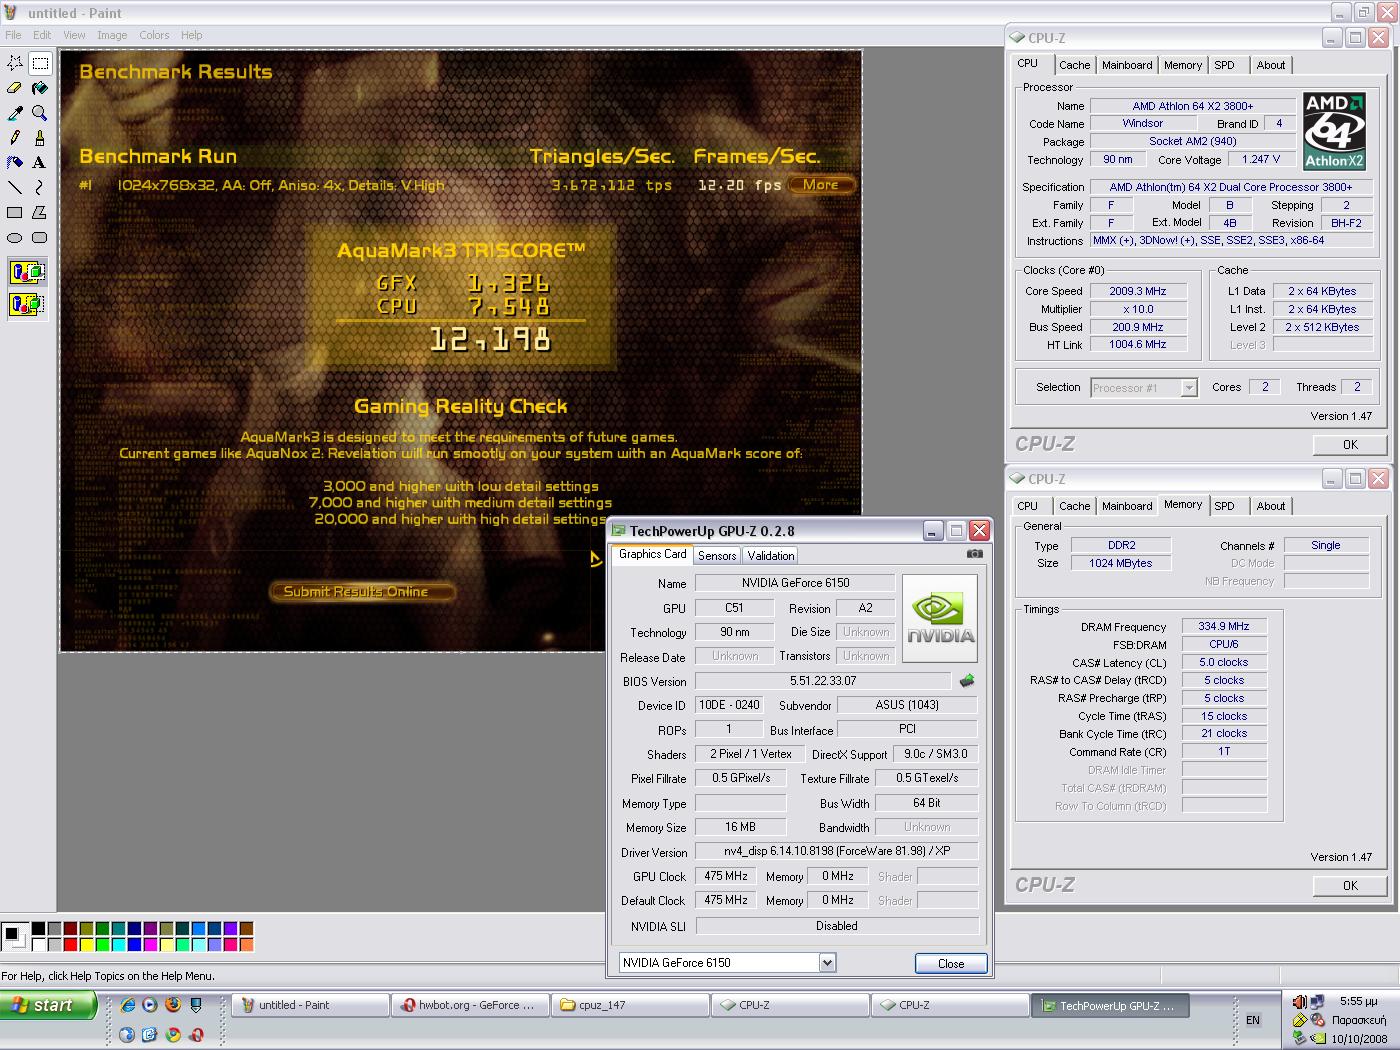Click the foreground/background color indicator box

pos(14,937)
